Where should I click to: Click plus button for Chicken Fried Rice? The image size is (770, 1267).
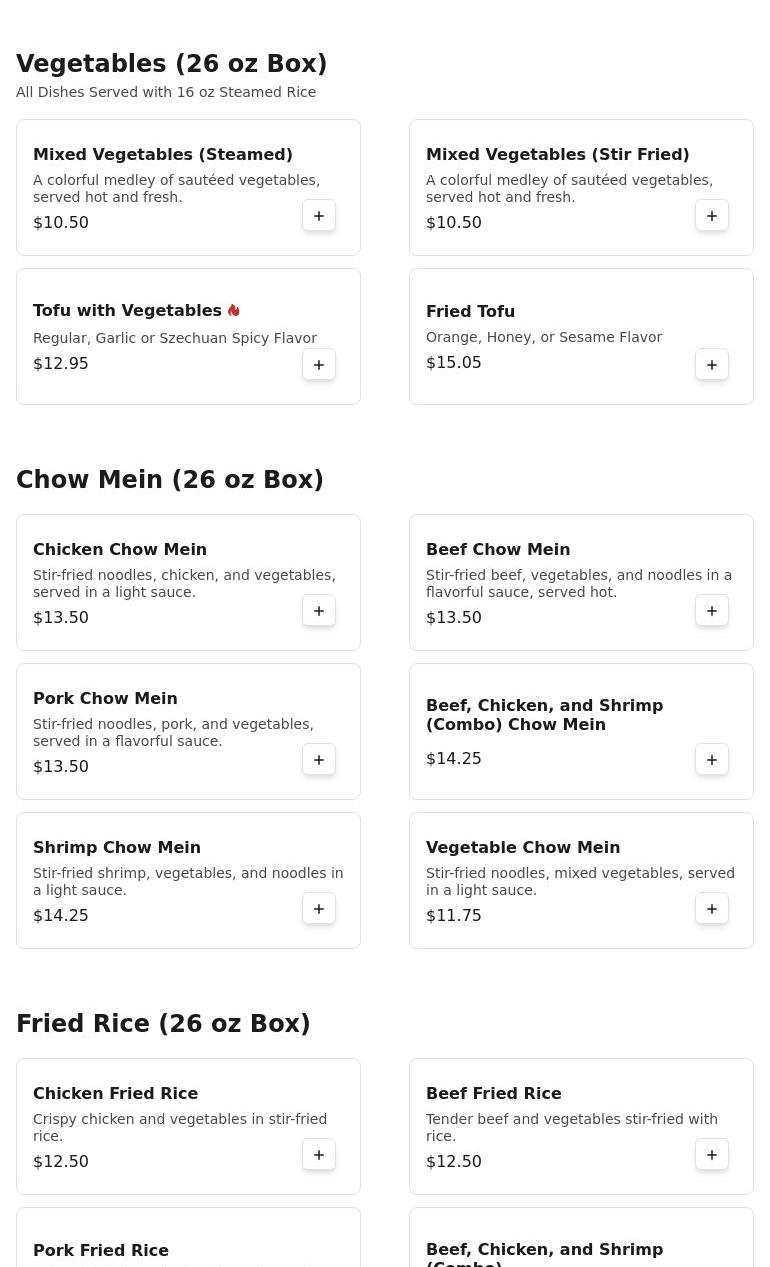coord(319,1155)
